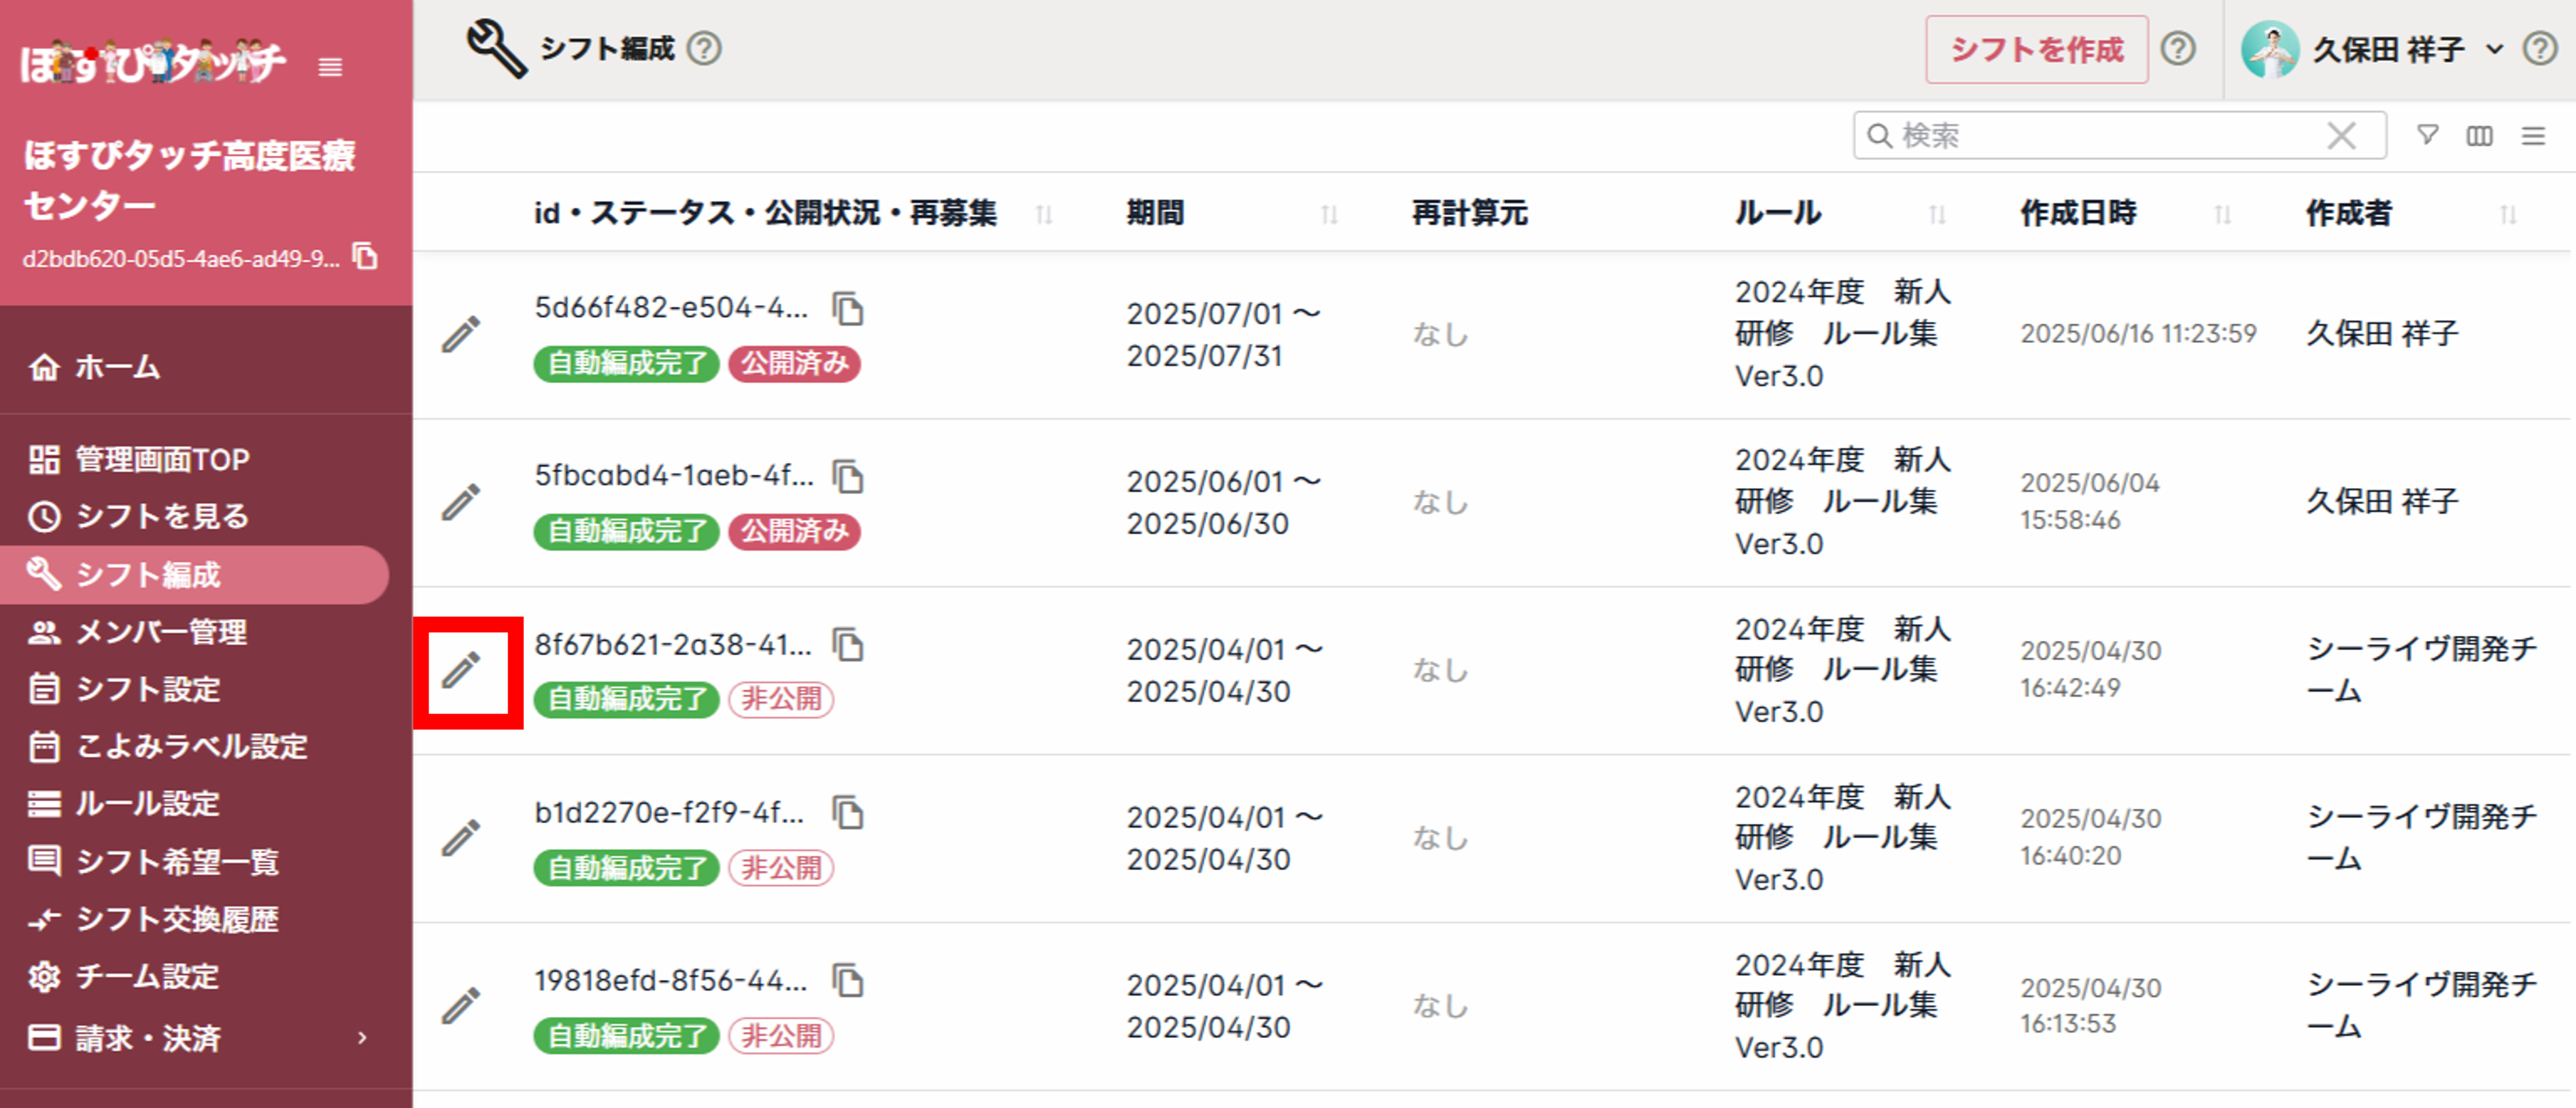Copy the id 5d66f482-e504-4 to clipboard
The height and width of the screenshot is (1108, 2576).
[x=848, y=309]
